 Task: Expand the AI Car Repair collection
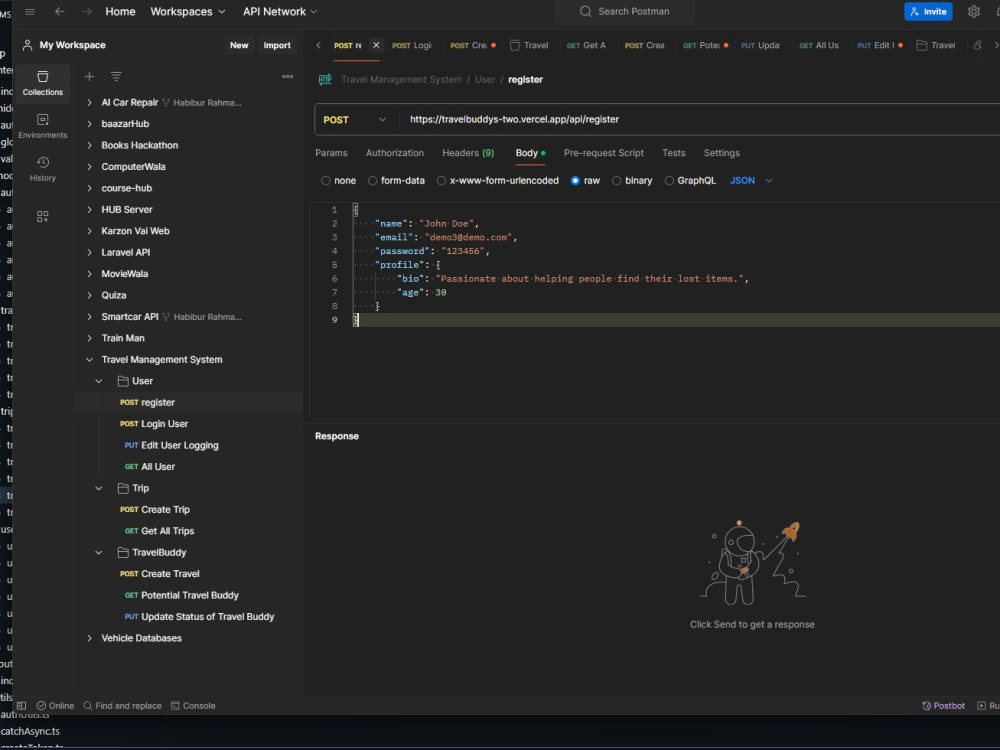pos(89,103)
